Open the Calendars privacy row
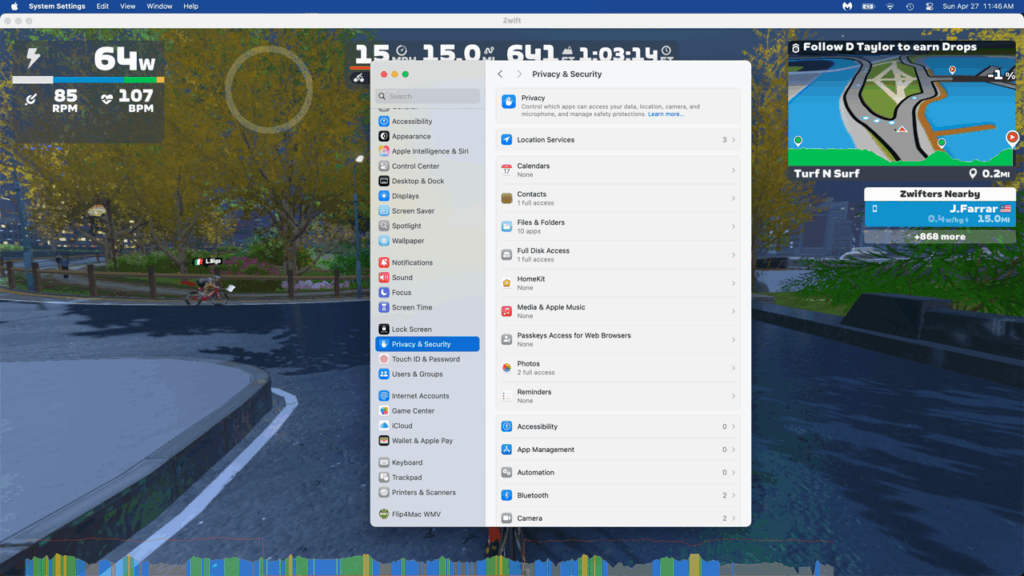Viewport: 1024px width, 576px height. tap(618, 170)
